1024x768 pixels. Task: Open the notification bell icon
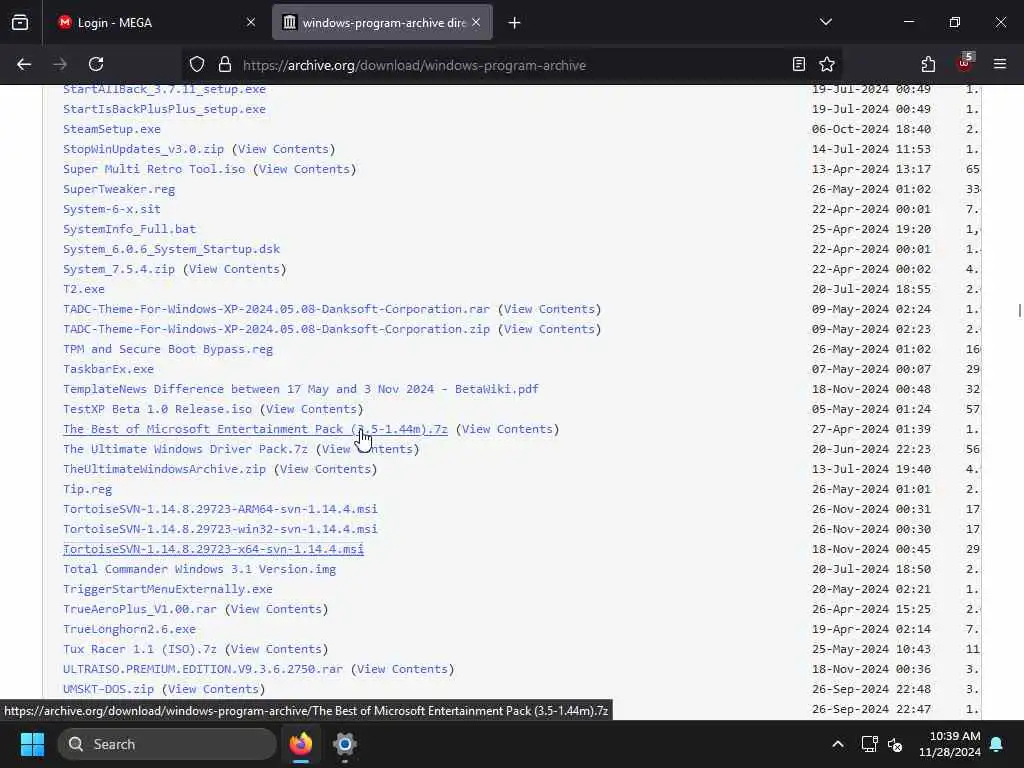(997, 744)
